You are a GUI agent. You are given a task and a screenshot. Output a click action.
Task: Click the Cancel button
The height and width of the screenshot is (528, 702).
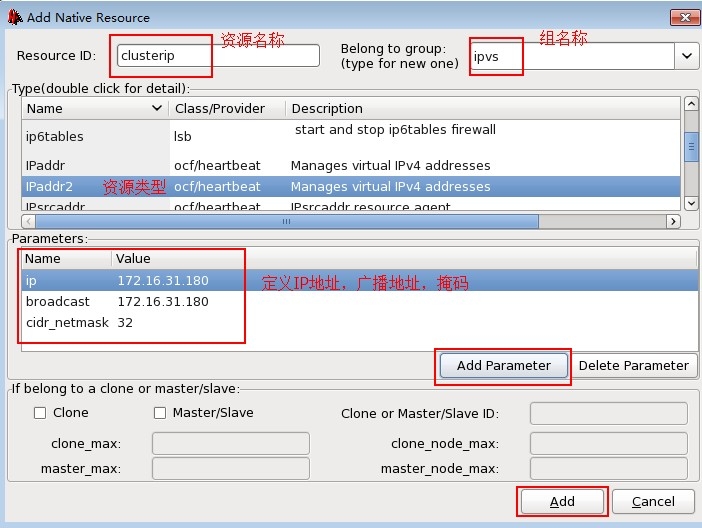[x=653, y=501]
